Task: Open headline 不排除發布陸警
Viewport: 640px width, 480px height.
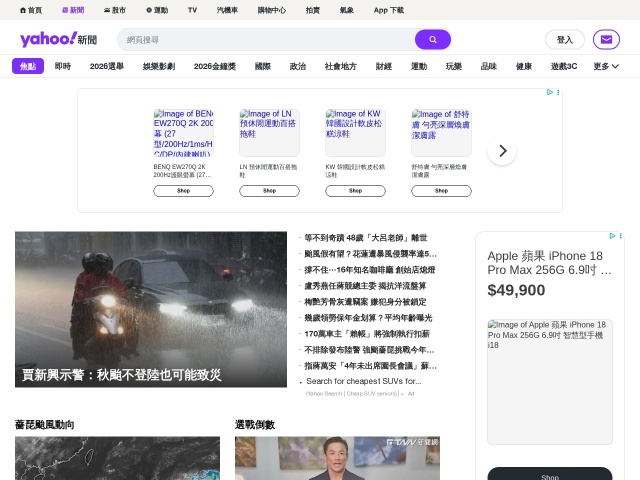Action: [369, 350]
